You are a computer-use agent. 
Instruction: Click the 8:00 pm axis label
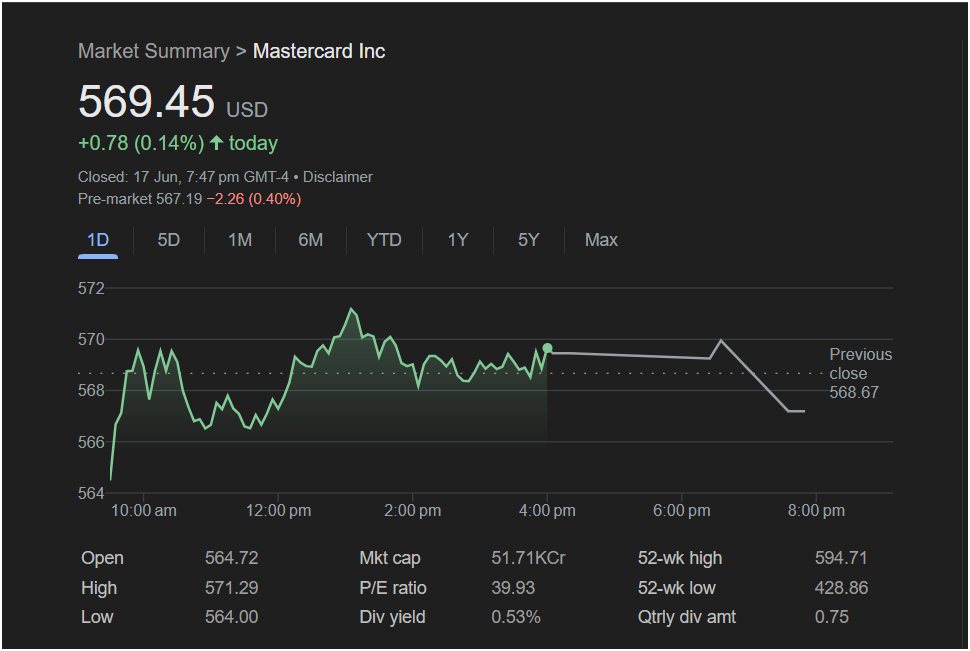click(816, 511)
